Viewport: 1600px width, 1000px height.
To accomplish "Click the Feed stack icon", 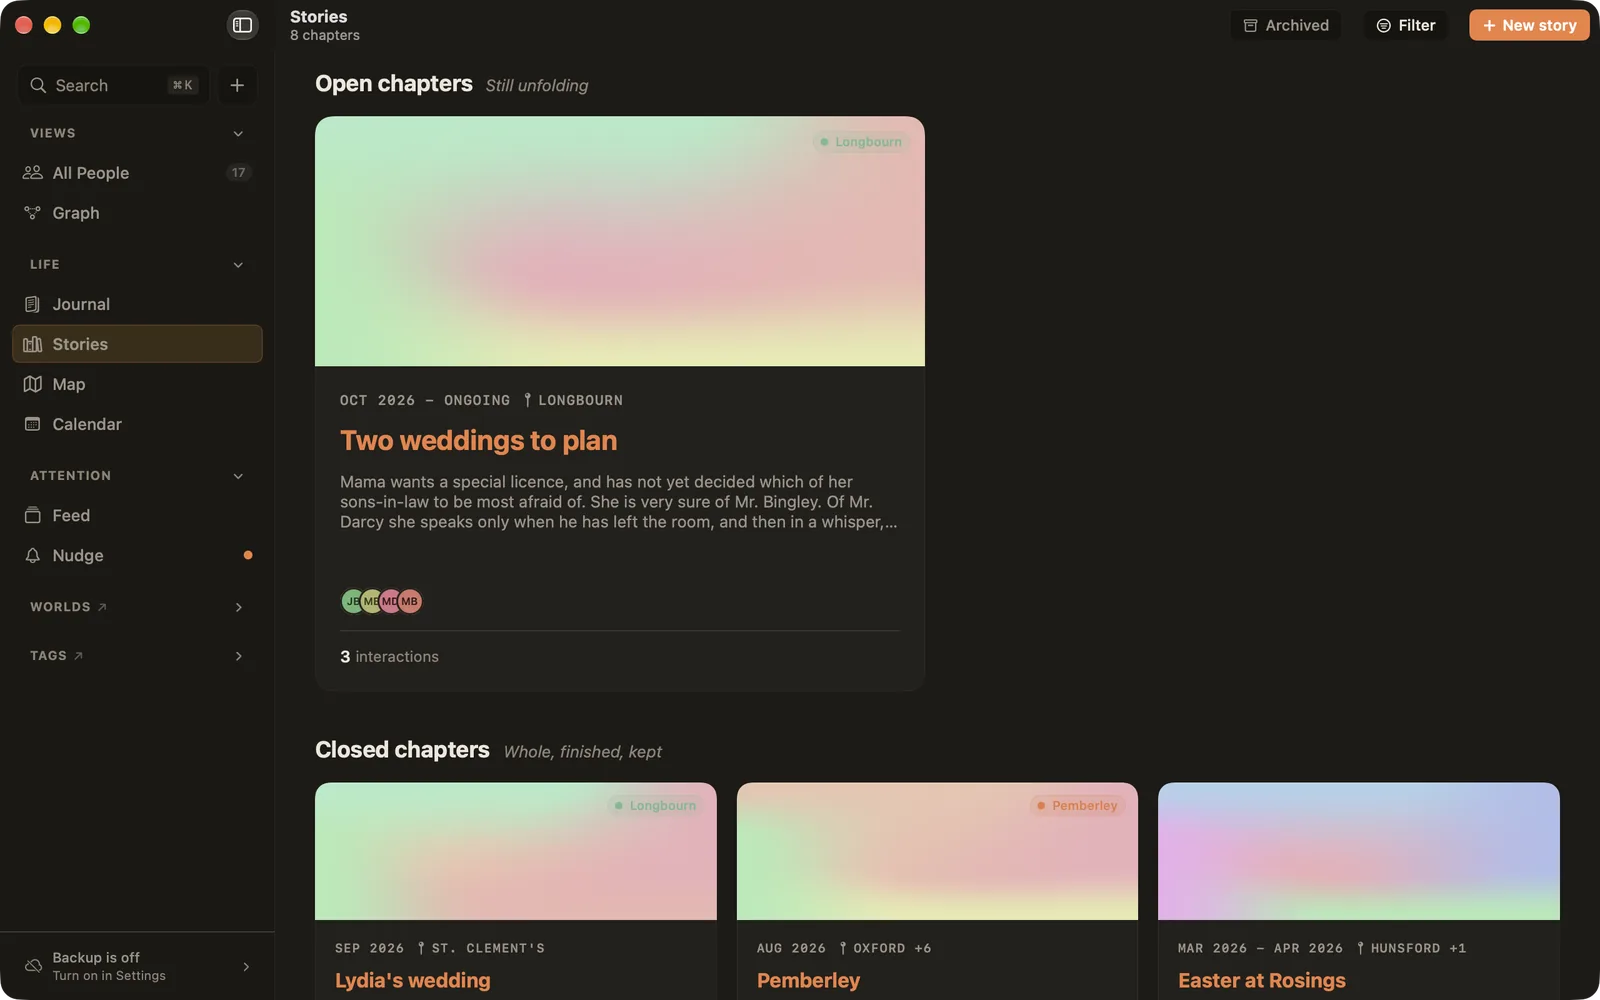I will [x=32, y=515].
